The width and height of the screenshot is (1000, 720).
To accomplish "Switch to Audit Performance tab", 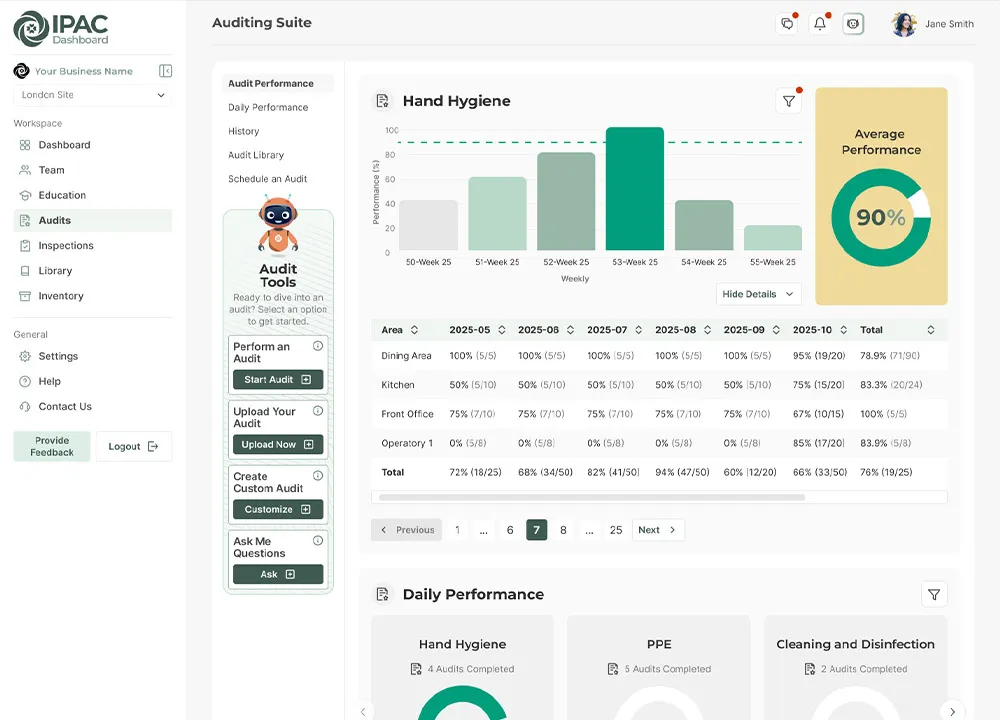I will (x=278, y=84).
